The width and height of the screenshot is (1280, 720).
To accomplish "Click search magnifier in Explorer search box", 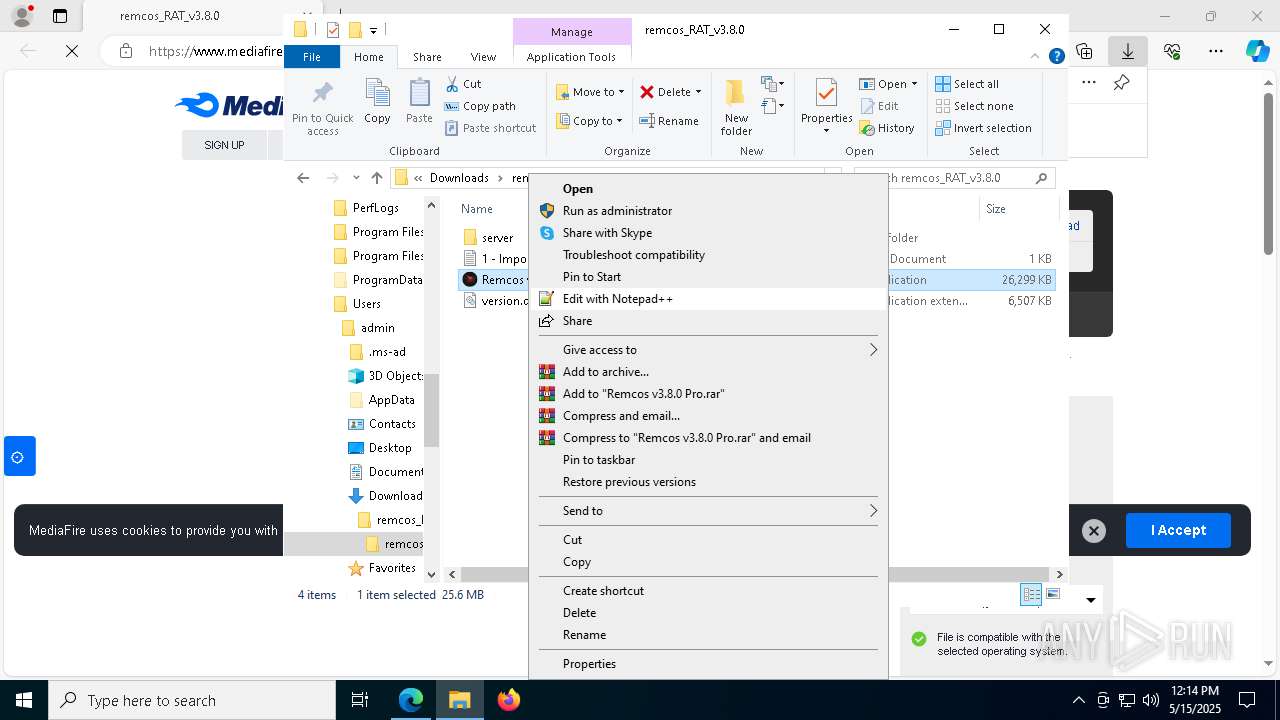I will click(1041, 178).
